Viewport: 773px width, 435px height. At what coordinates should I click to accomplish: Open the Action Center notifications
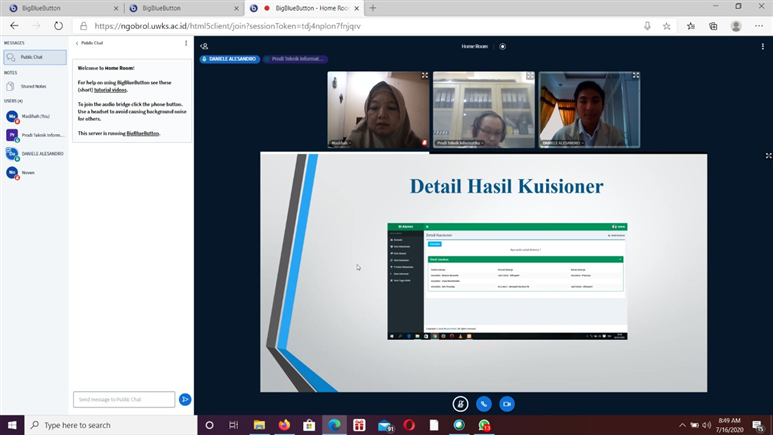click(759, 425)
